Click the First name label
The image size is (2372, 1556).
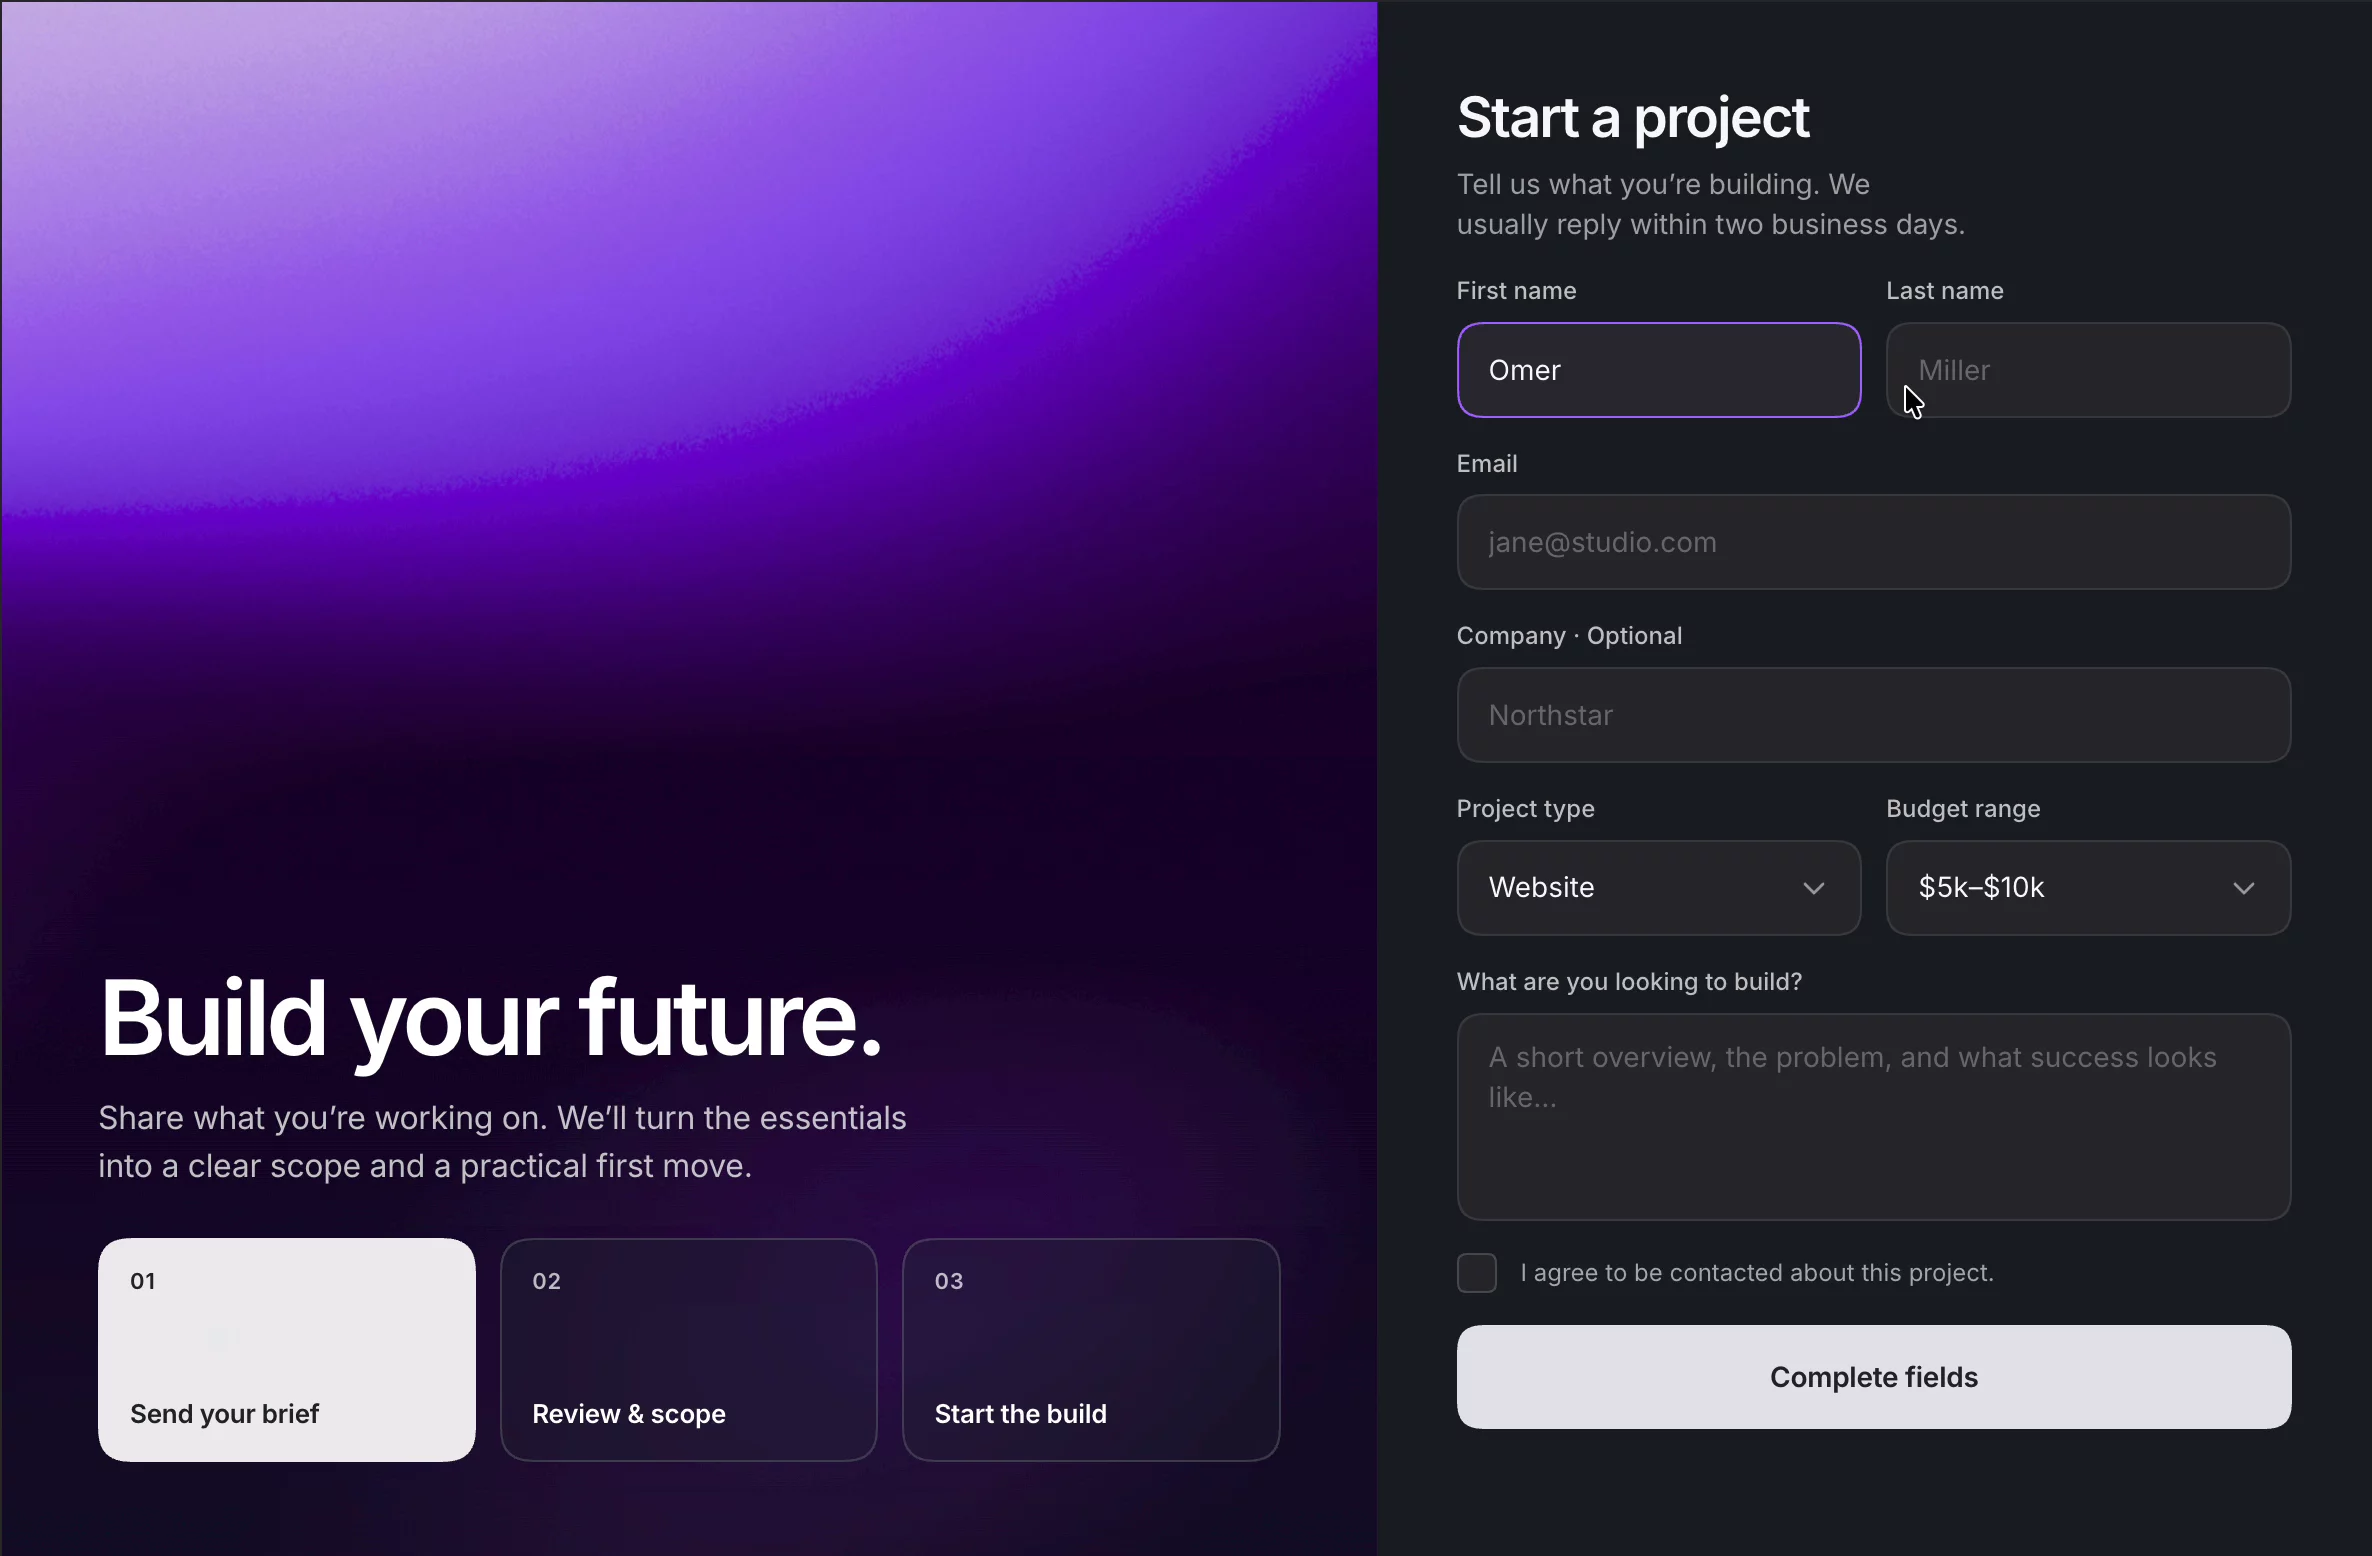(x=1516, y=291)
